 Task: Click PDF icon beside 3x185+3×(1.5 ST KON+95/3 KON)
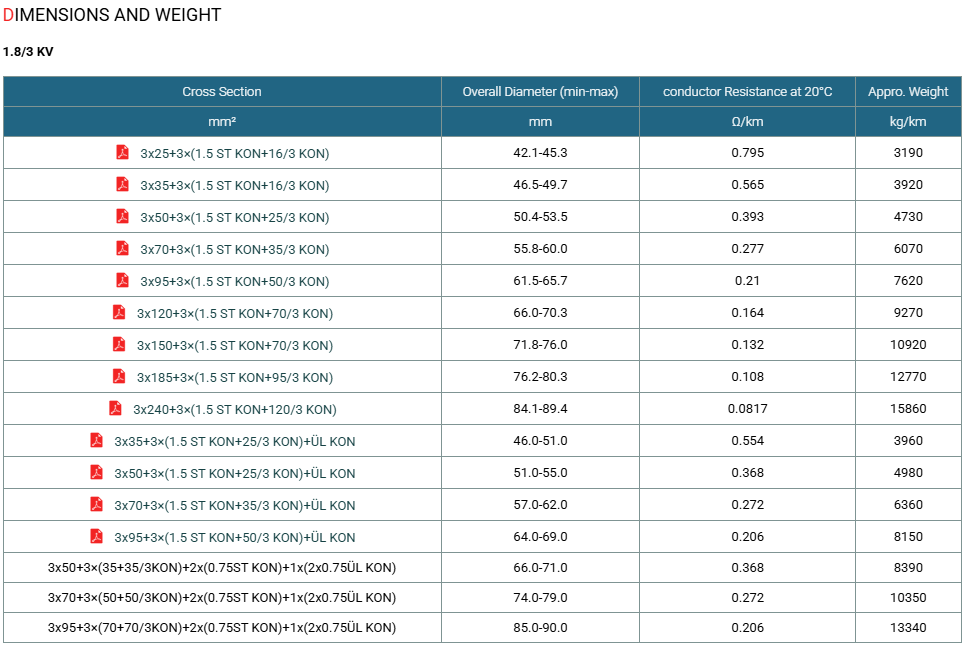tap(119, 376)
